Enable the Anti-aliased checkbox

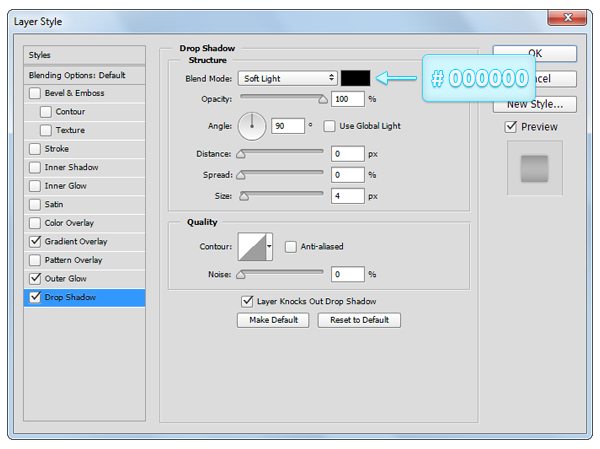[x=291, y=246]
